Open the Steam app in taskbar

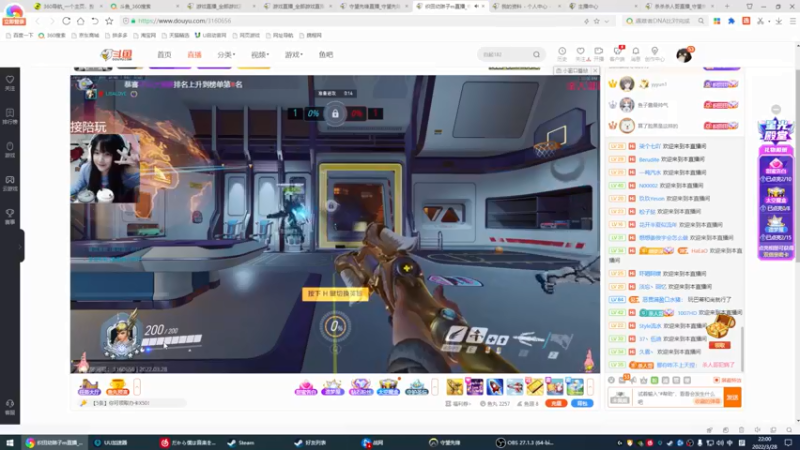point(241,442)
